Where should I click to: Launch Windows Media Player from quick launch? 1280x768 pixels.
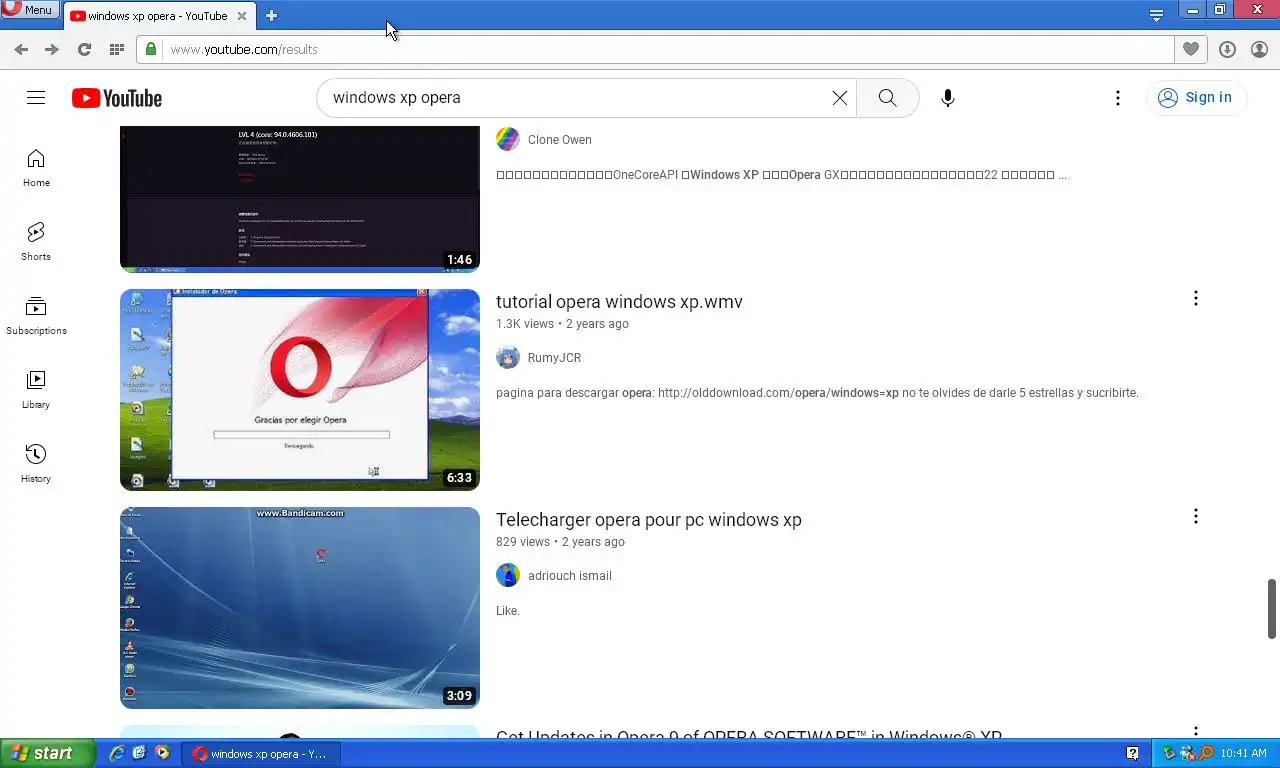coord(162,753)
